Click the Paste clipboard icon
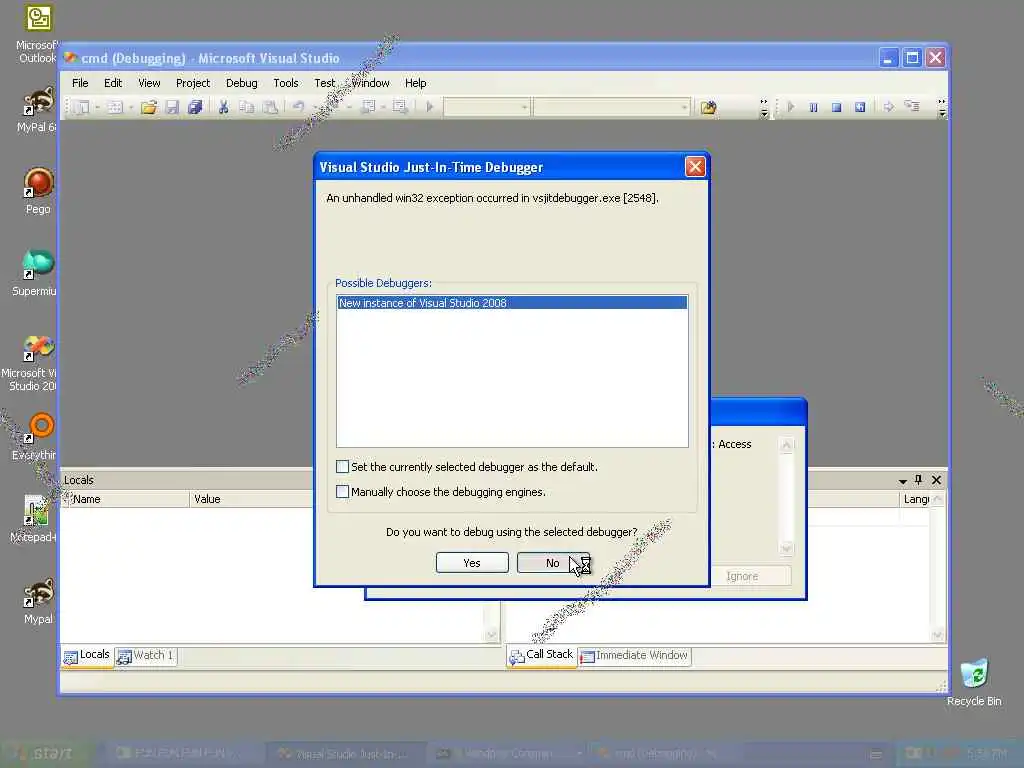Viewport: 1024px width, 768px height. (270, 107)
